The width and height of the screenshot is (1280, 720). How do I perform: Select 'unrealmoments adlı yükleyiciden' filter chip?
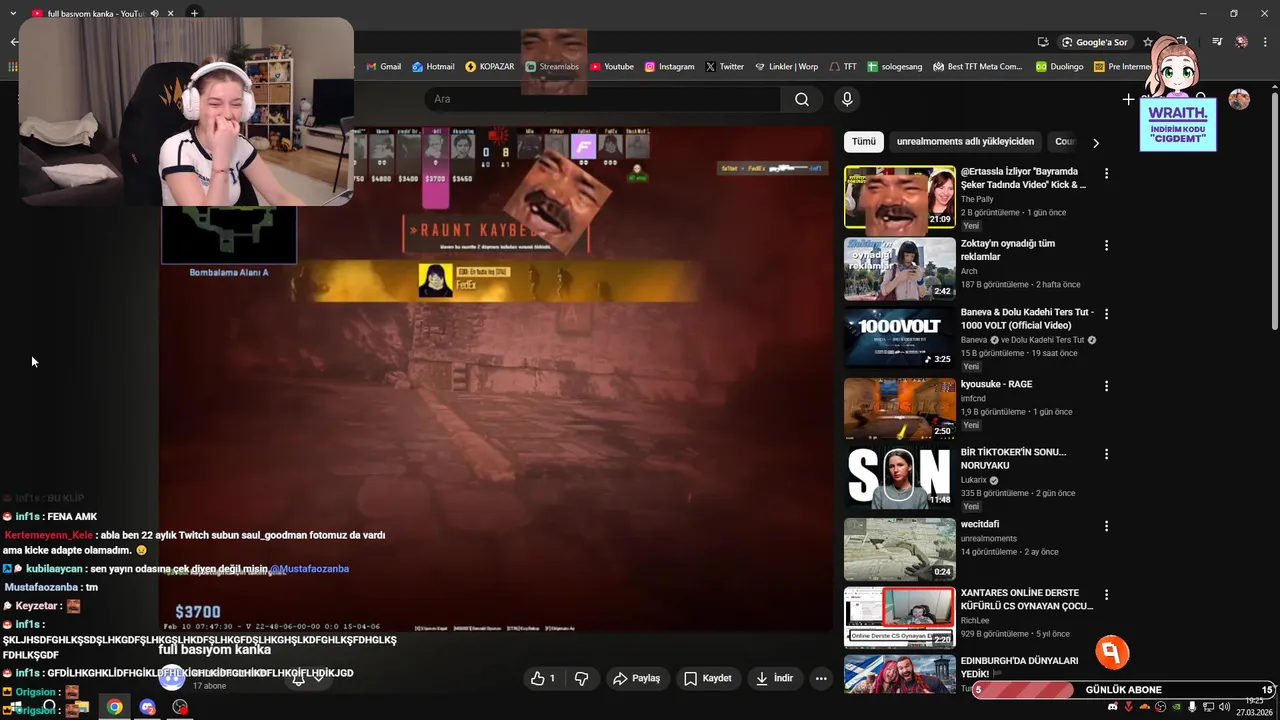click(x=965, y=142)
